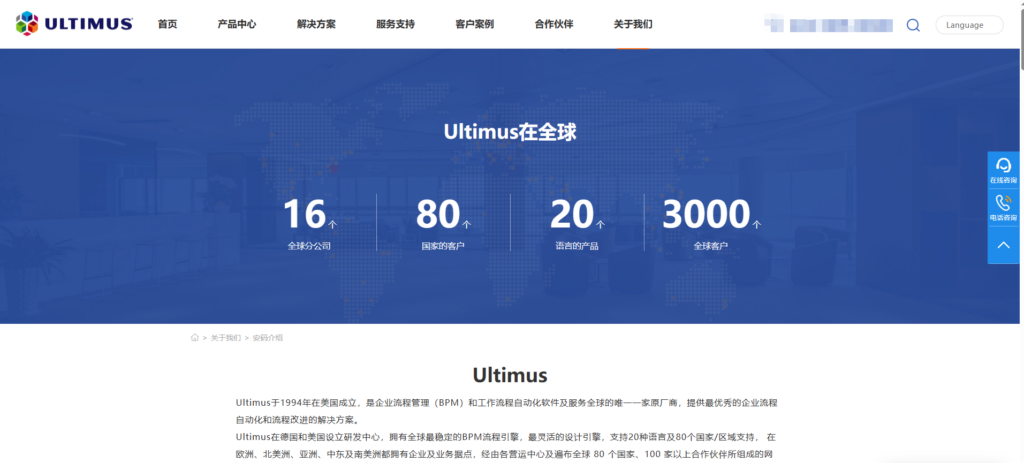Screen dimensions: 1024x463
Task: Click 安码介绍 breadcrumb link
Action: pos(268,338)
